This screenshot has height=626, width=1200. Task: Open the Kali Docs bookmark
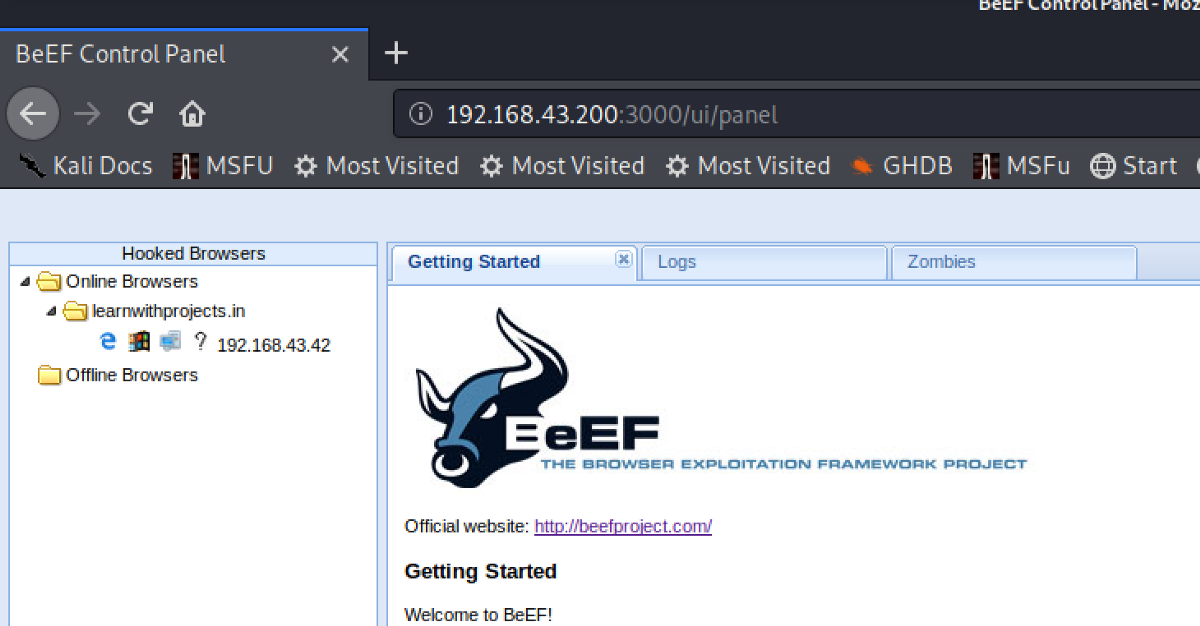85,166
